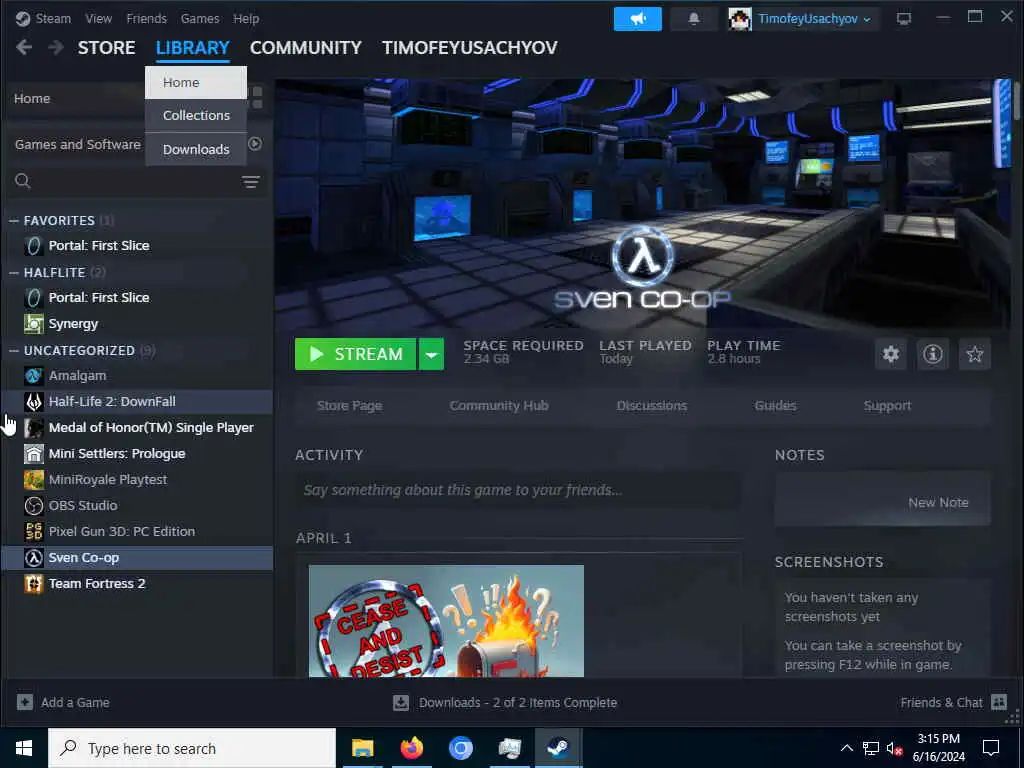1024x768 pixels.
Task: Click the Mini Settlers: Prologue house icon
Action: click(34, 453)
